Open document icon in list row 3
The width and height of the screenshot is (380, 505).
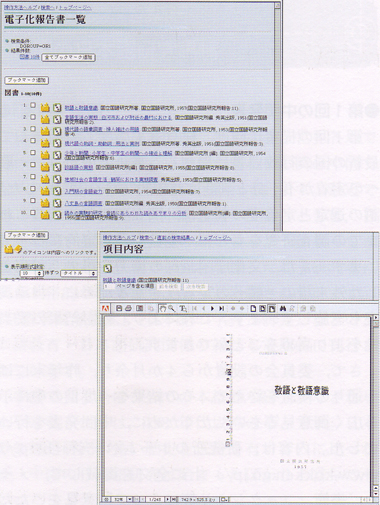[x=57, y=131]
